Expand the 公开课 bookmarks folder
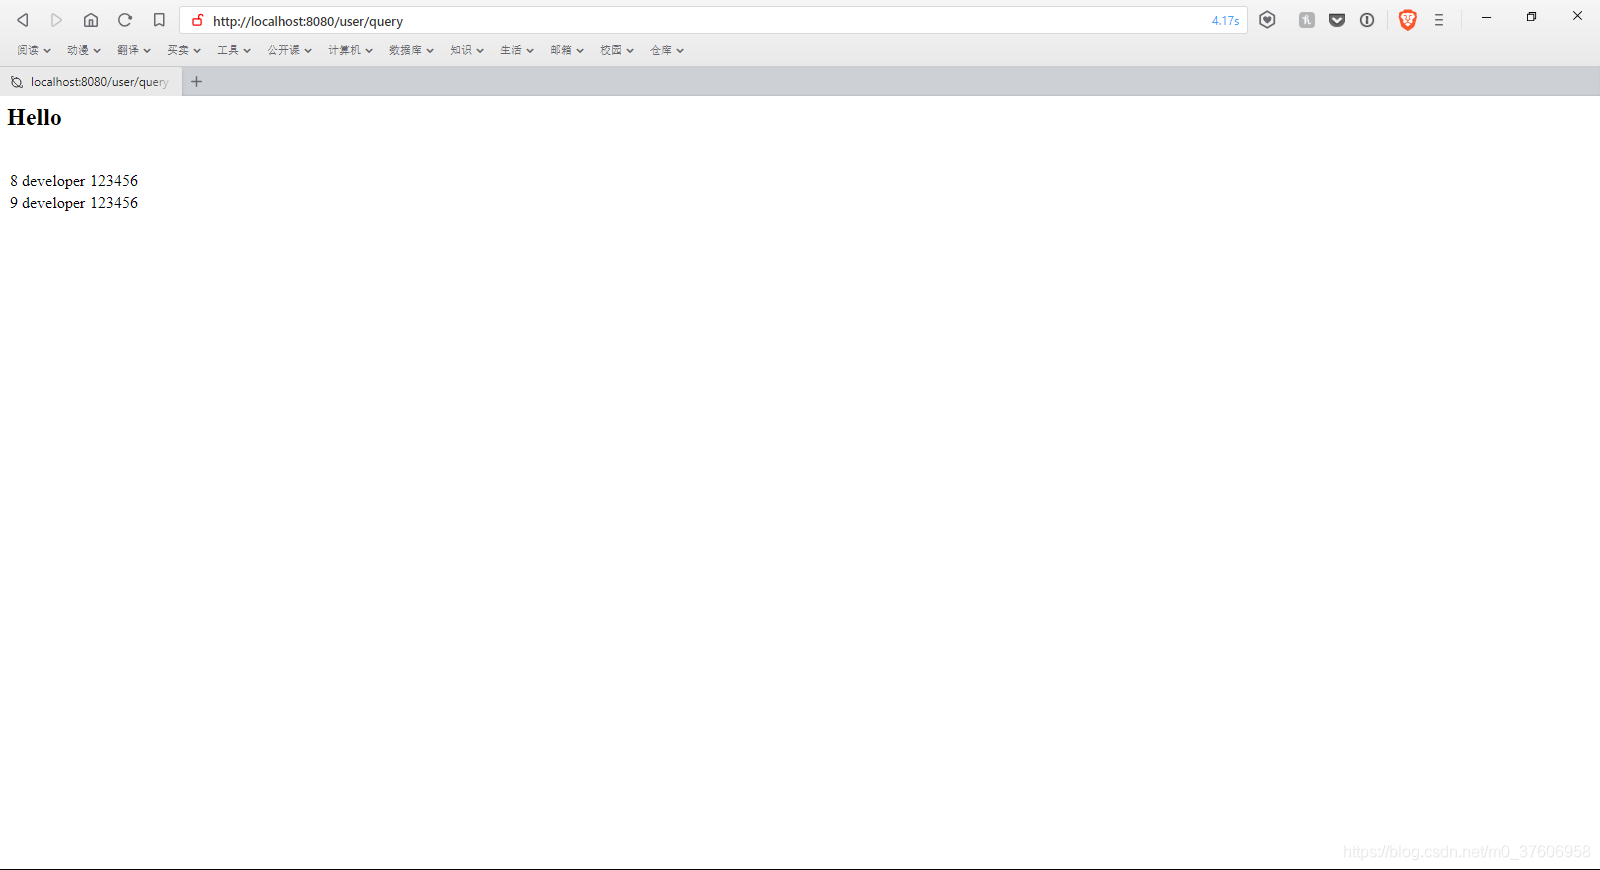1600x870 pixels. point(290,50)
